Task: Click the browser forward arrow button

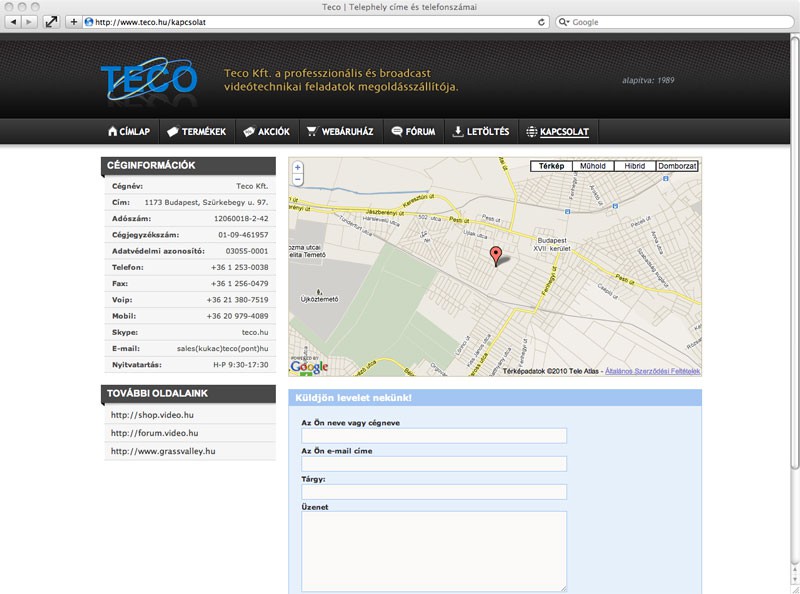Action: [x=29, y=22]
